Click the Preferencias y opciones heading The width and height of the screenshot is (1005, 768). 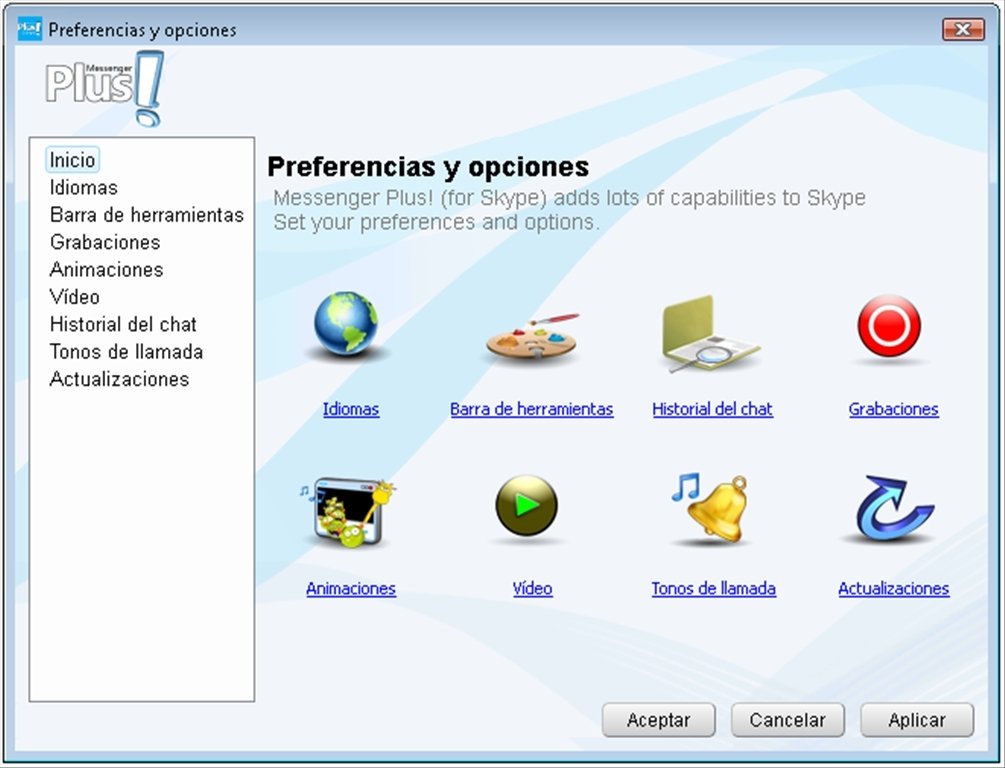[x=428, y=167]
